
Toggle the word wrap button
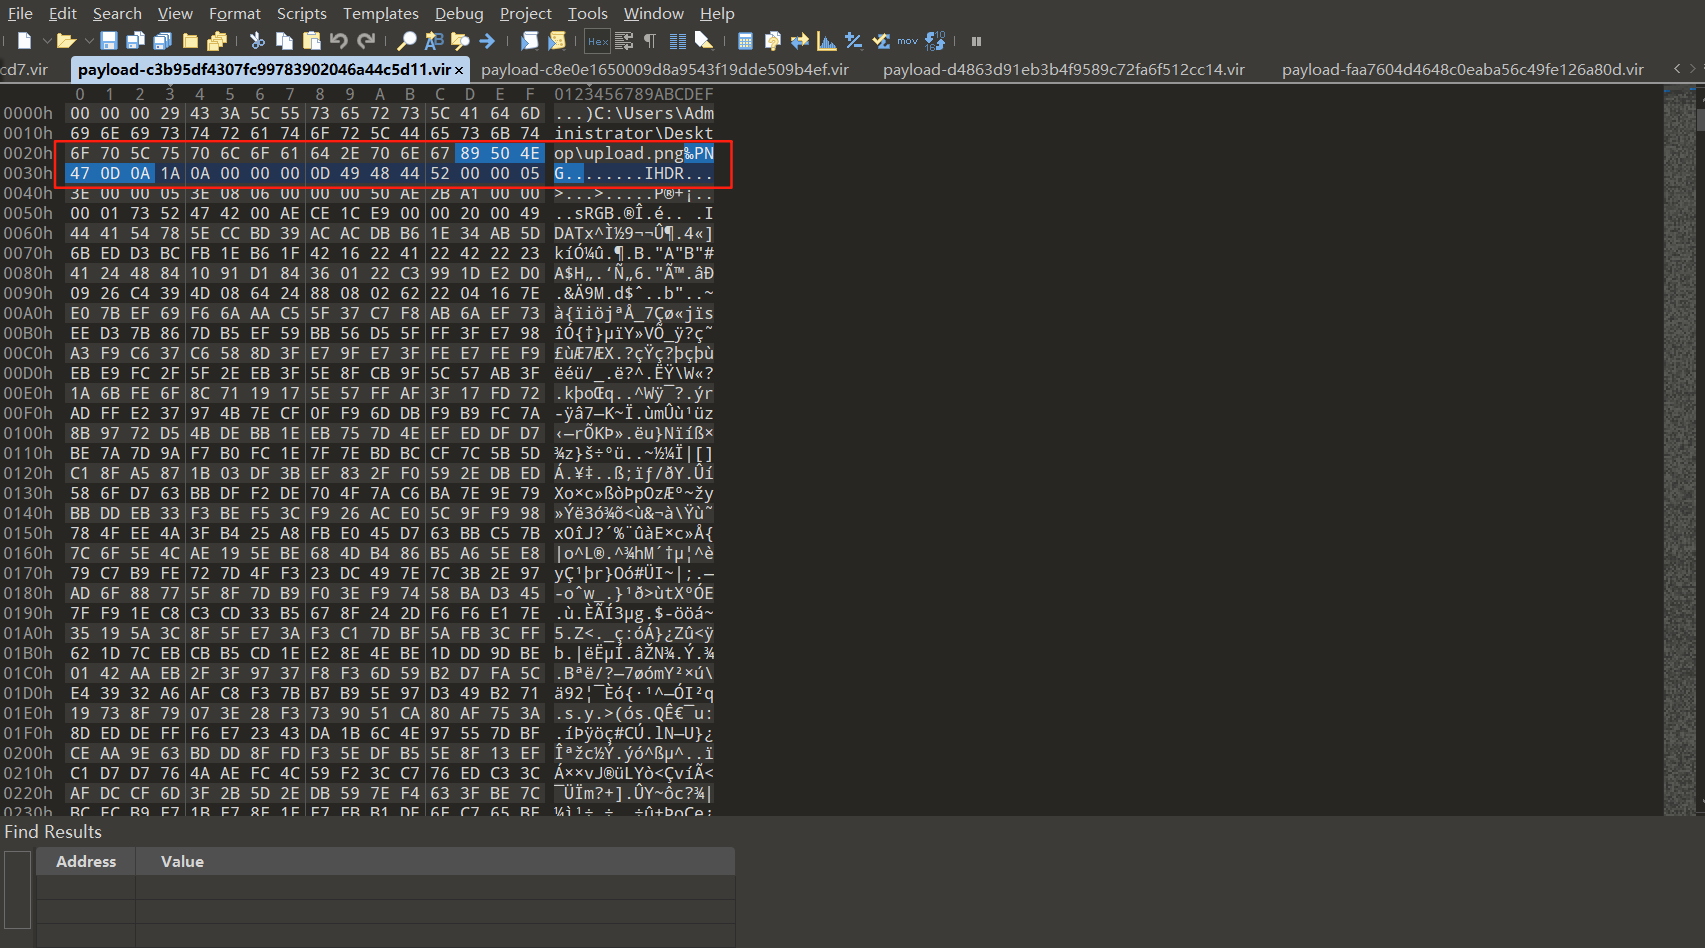pyautogui.click(x=624, y=41)
